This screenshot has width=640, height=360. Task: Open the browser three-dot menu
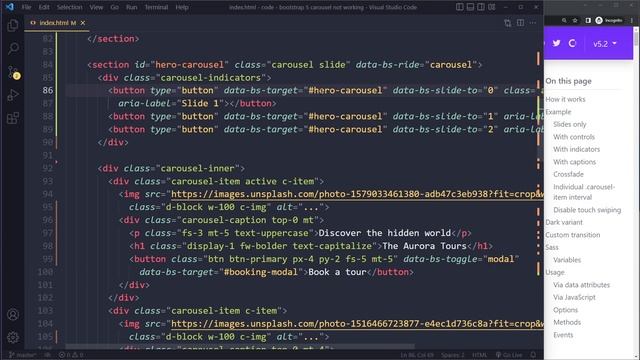click(x=632, y=20)
